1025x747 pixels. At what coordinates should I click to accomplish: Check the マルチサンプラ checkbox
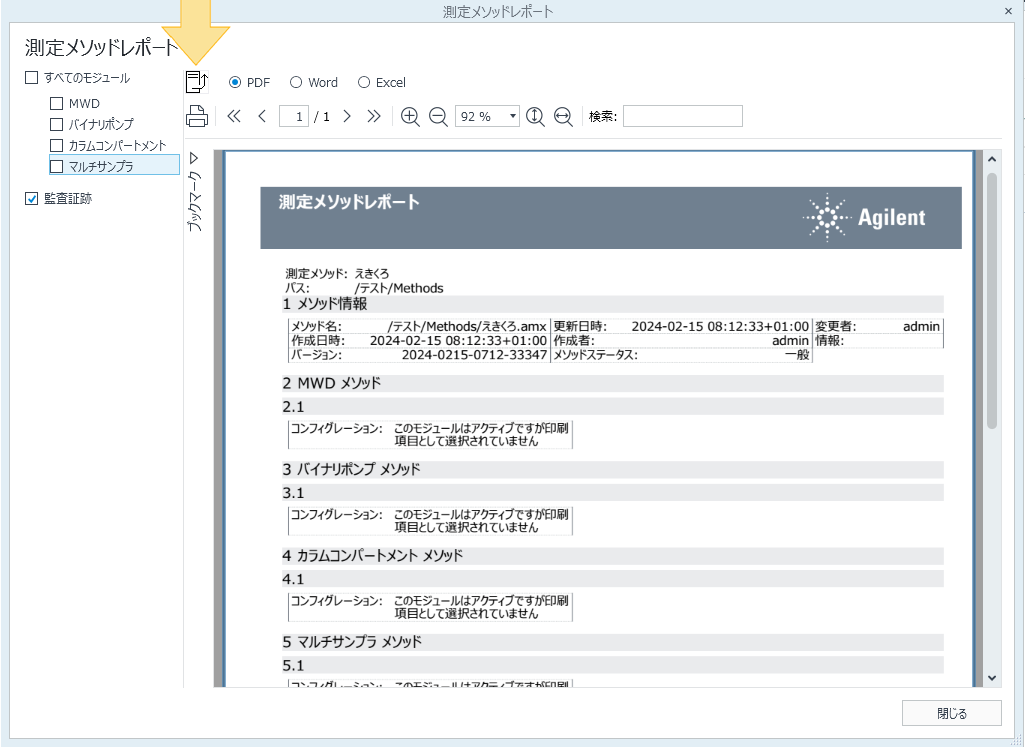pos(57,166)
